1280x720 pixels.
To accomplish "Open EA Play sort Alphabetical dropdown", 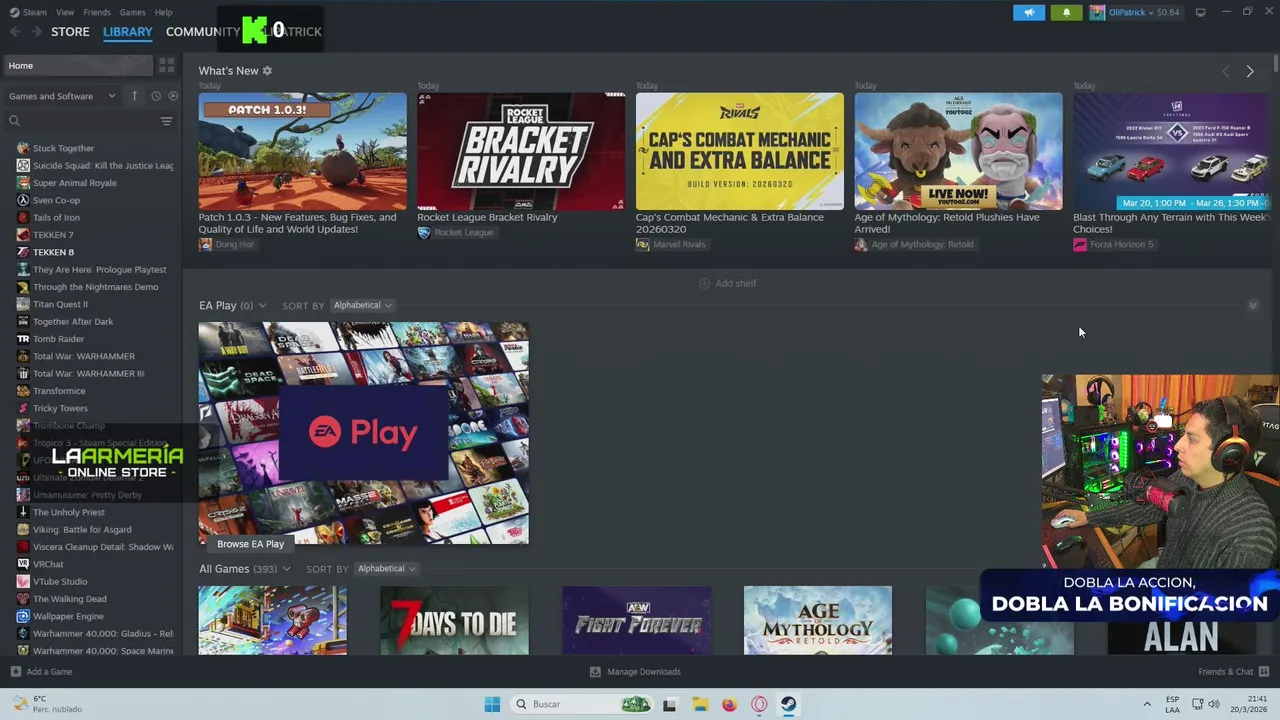I will 361,305.
